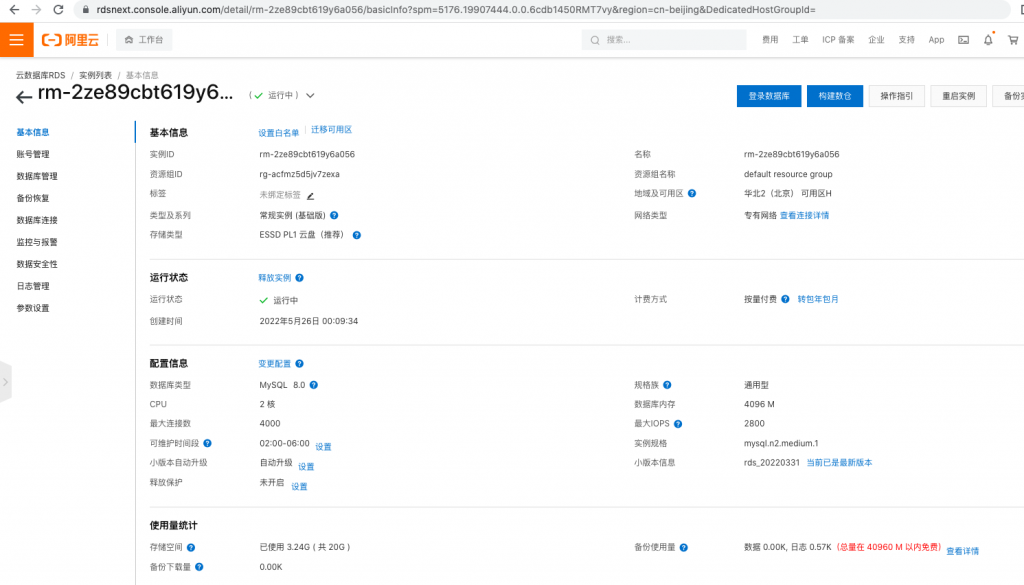Click 设置白名单 link
This screenshot has height=585, width=1024.
click(x=278, y=133)
